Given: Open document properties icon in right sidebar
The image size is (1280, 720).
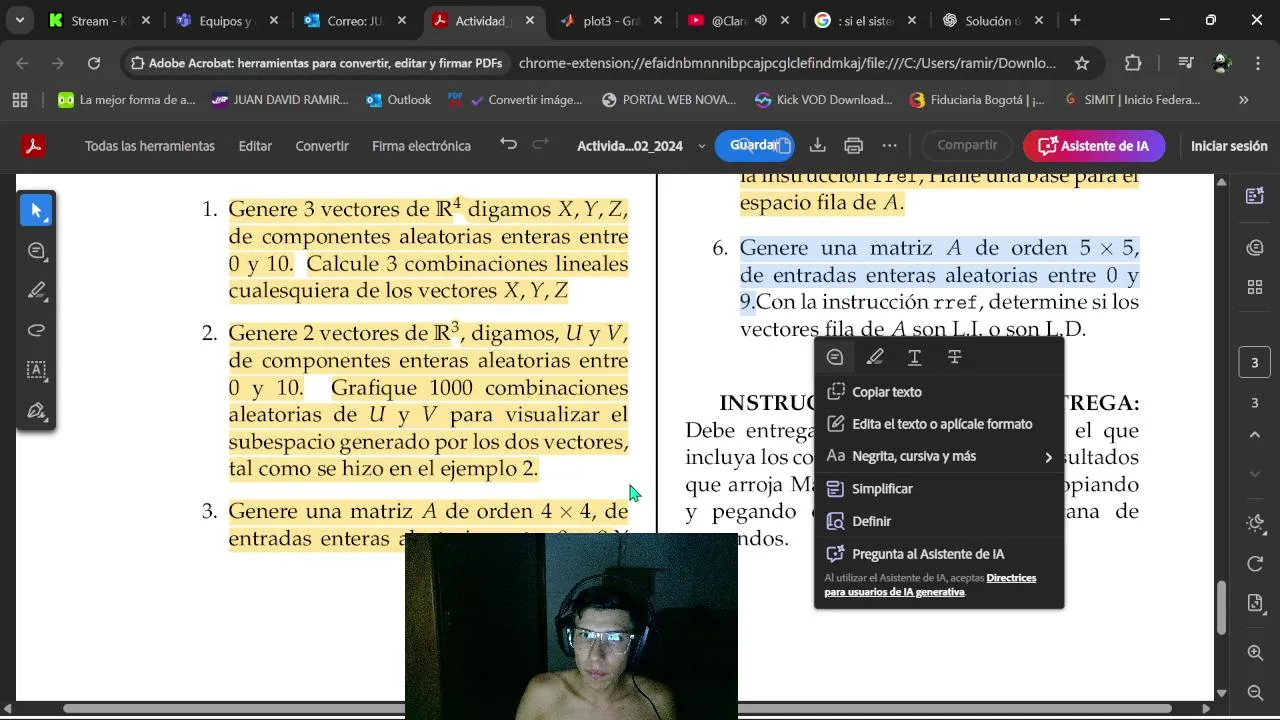Looking at the screenshot, I should pos(1255,603).
